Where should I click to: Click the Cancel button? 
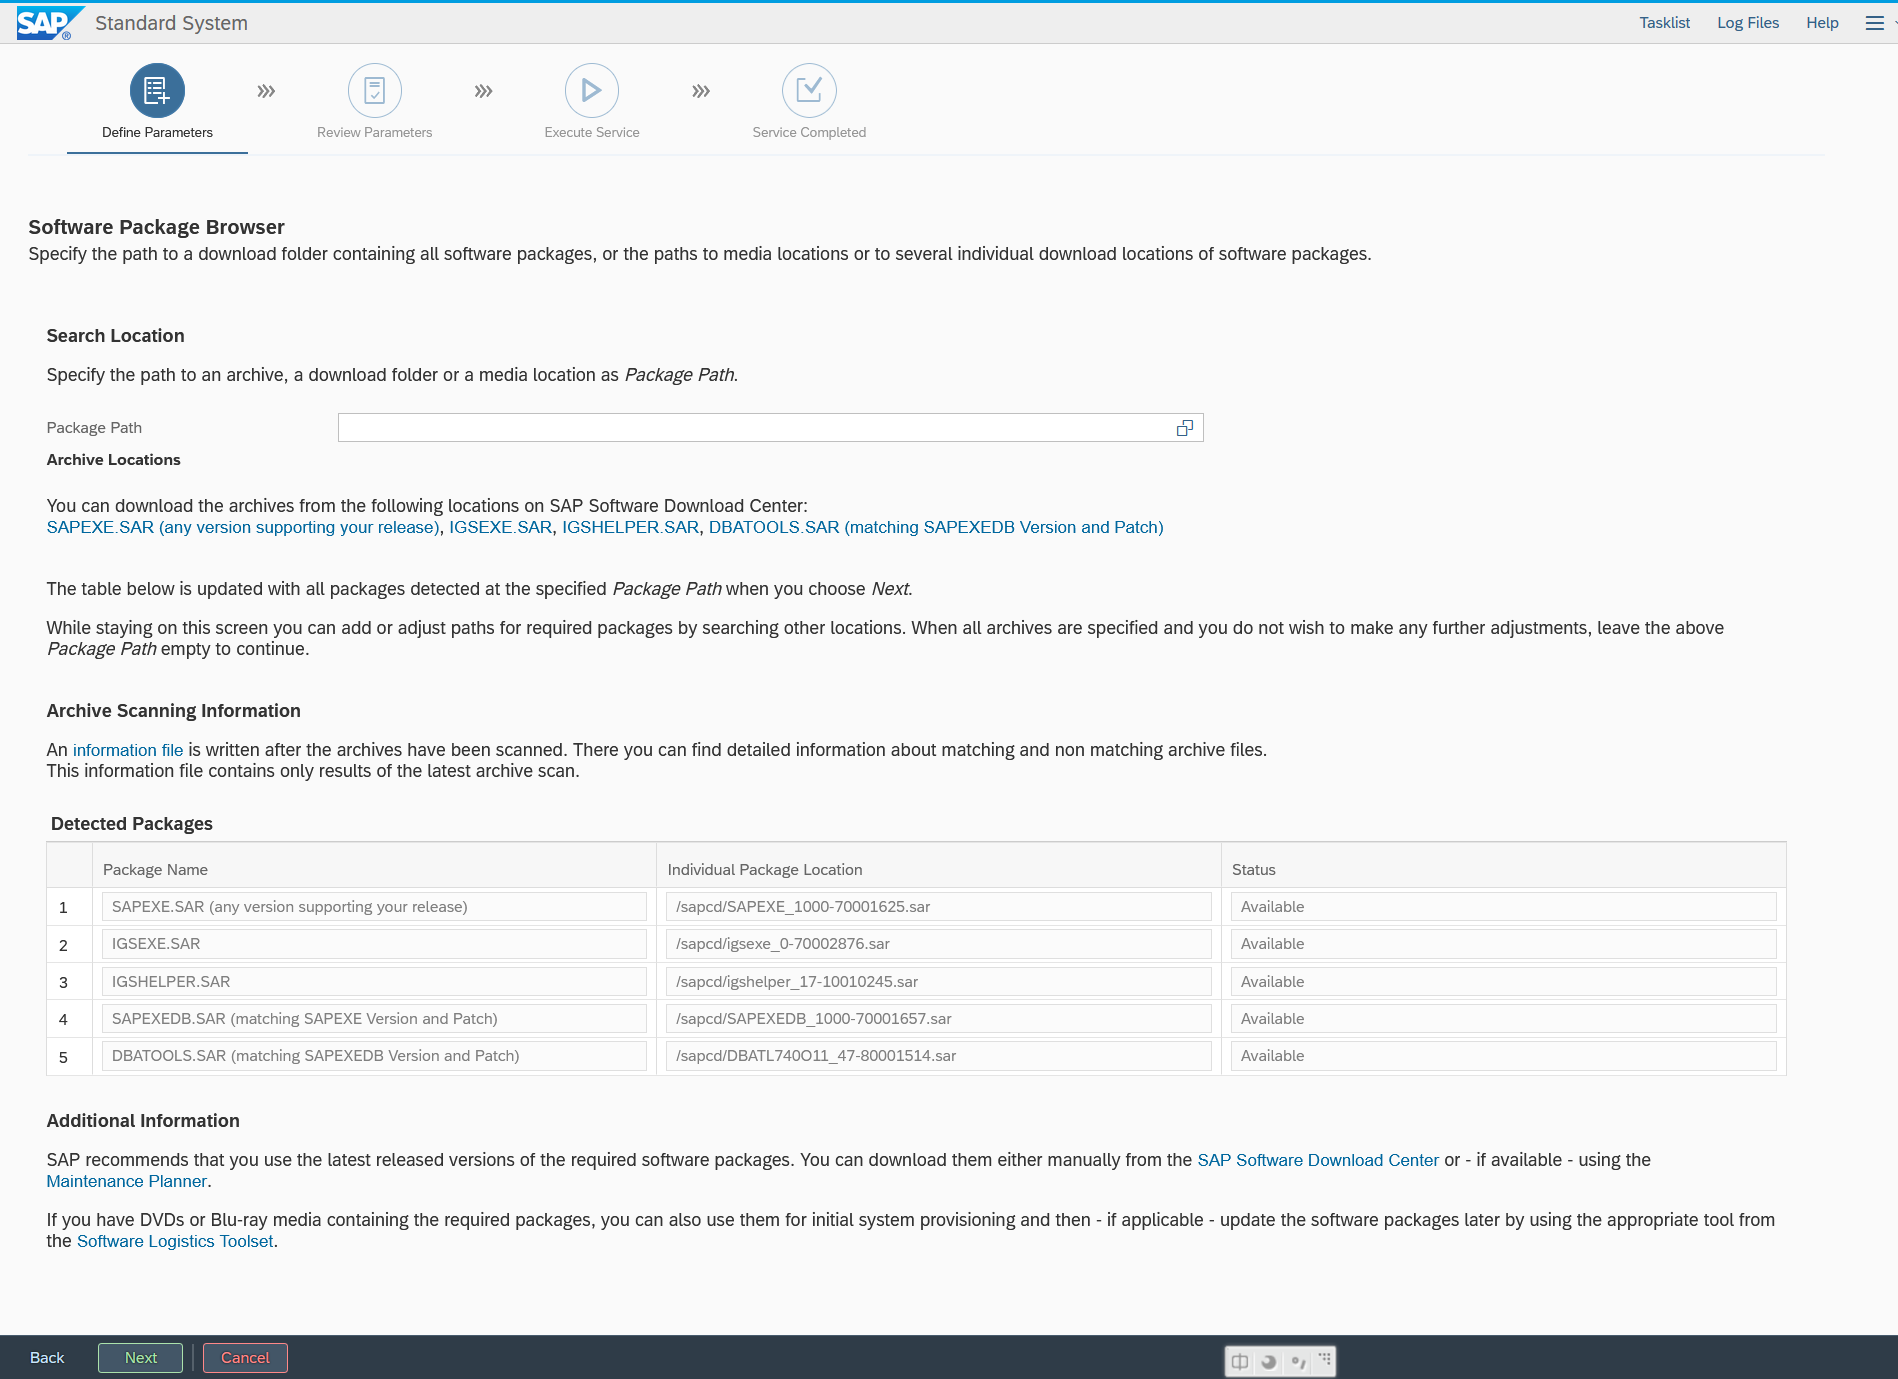pos(245,1358)
